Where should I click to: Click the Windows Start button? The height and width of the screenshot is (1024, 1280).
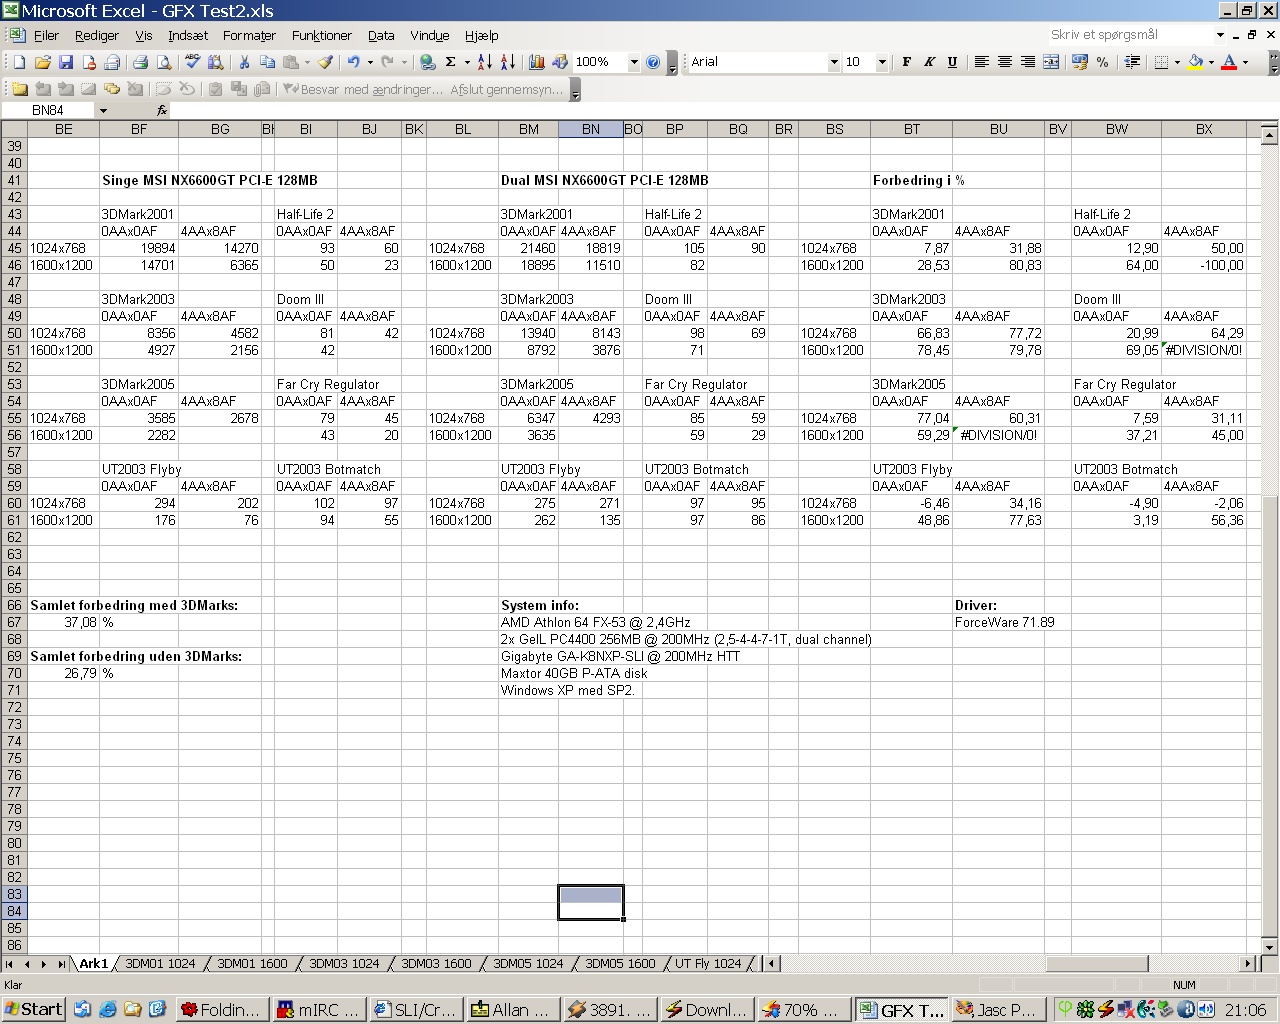click(33, 1009)
